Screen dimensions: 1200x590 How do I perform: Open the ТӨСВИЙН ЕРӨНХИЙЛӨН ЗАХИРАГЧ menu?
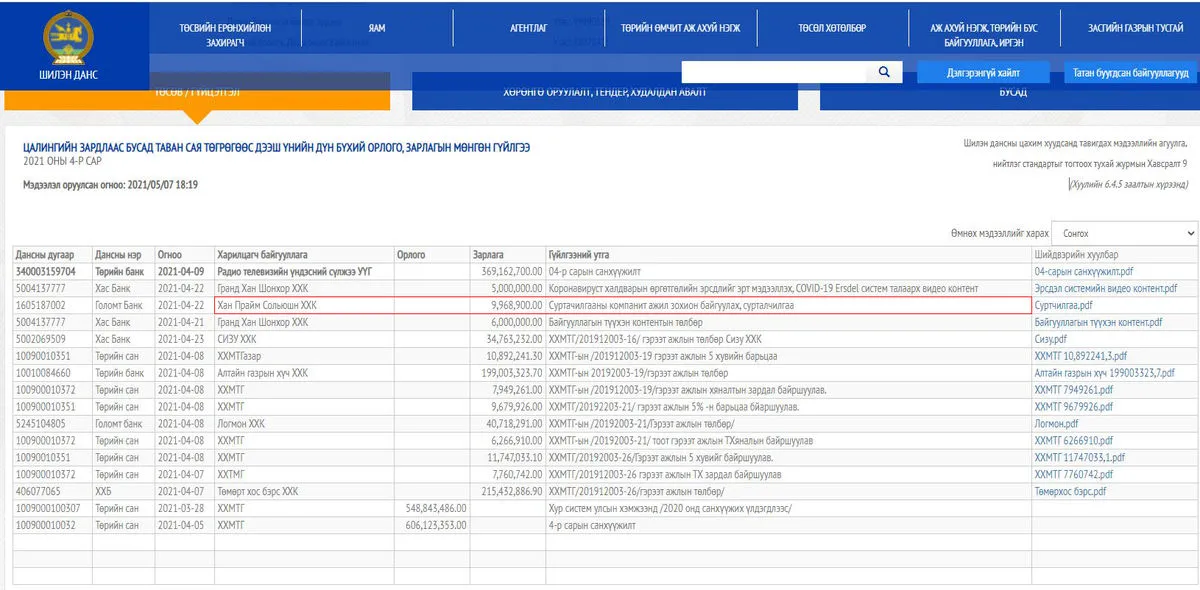tap(225, 35)
